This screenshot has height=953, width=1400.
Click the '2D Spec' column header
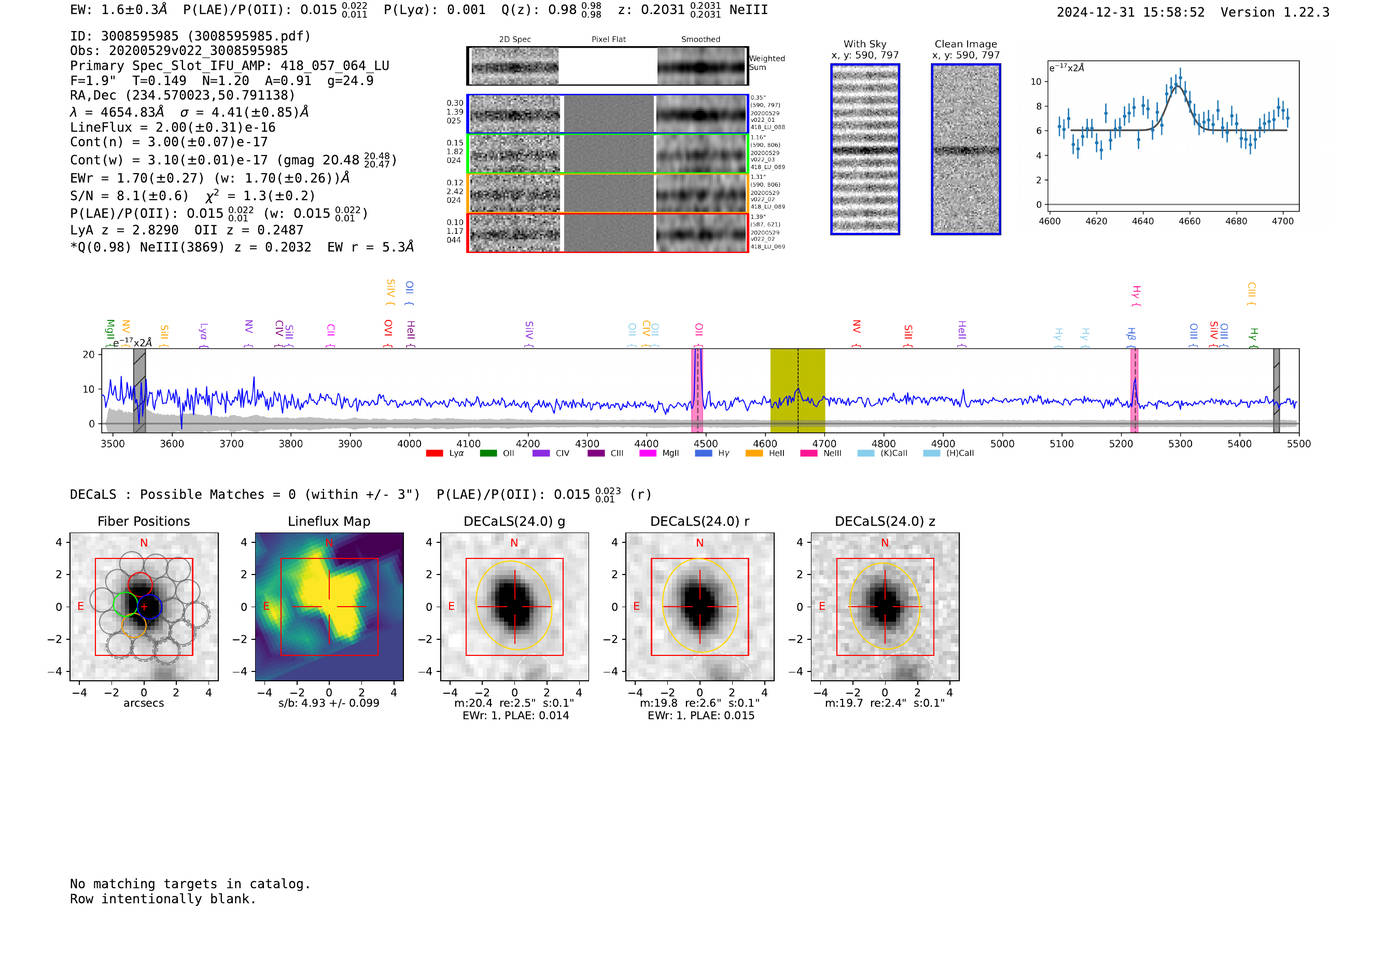tap(515, 40)
